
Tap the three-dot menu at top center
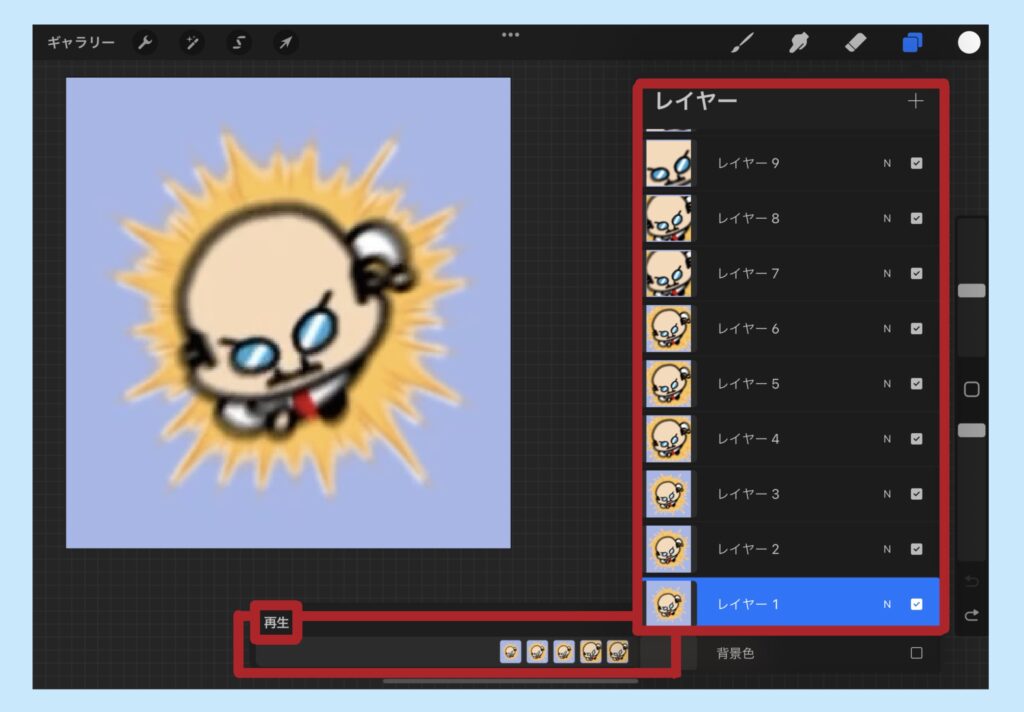click(511, 35)
